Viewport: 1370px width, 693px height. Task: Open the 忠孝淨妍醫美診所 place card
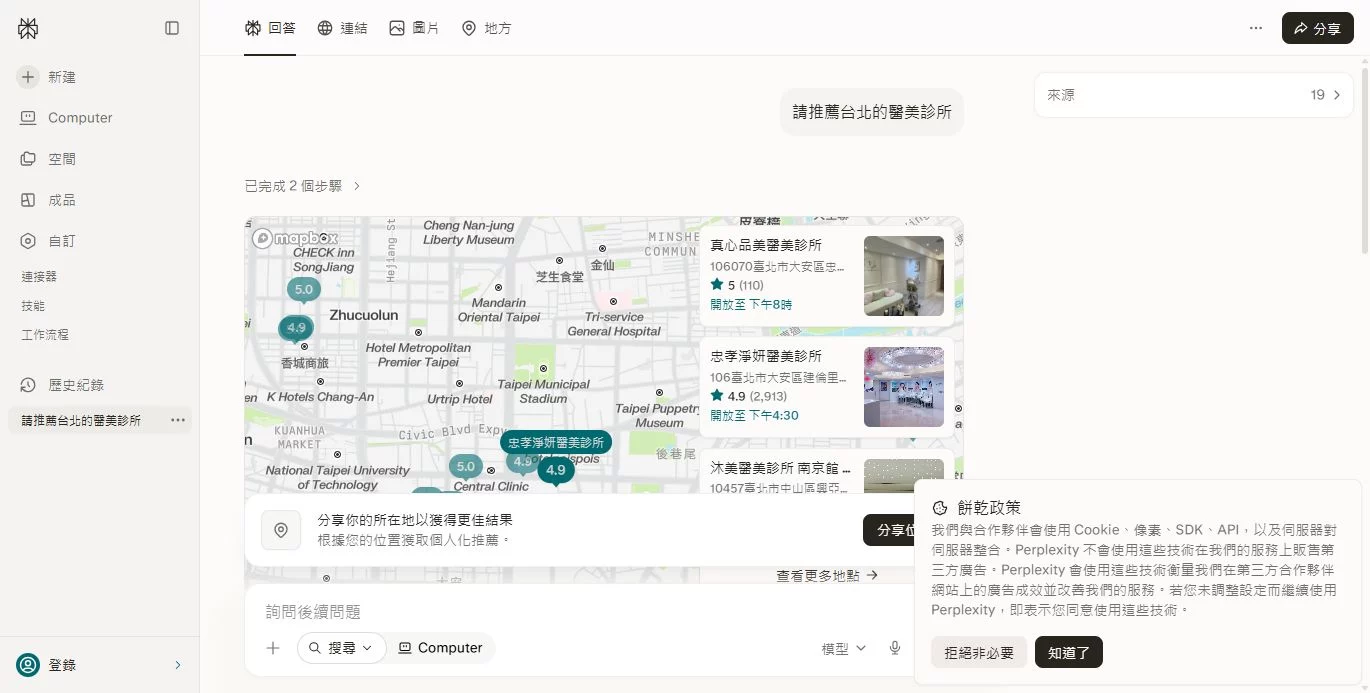coord(827,387)
